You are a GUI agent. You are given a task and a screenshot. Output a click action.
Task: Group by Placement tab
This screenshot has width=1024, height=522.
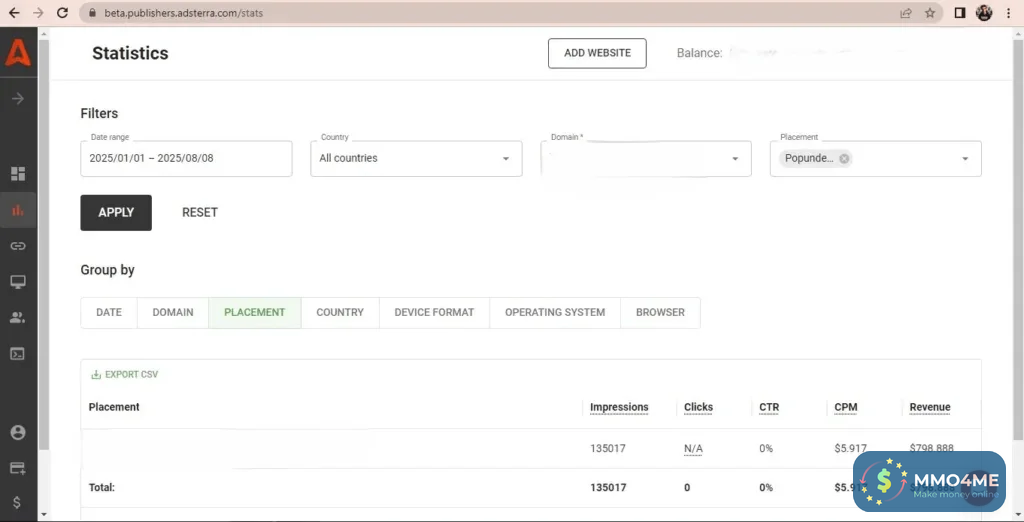click(255, 312)
